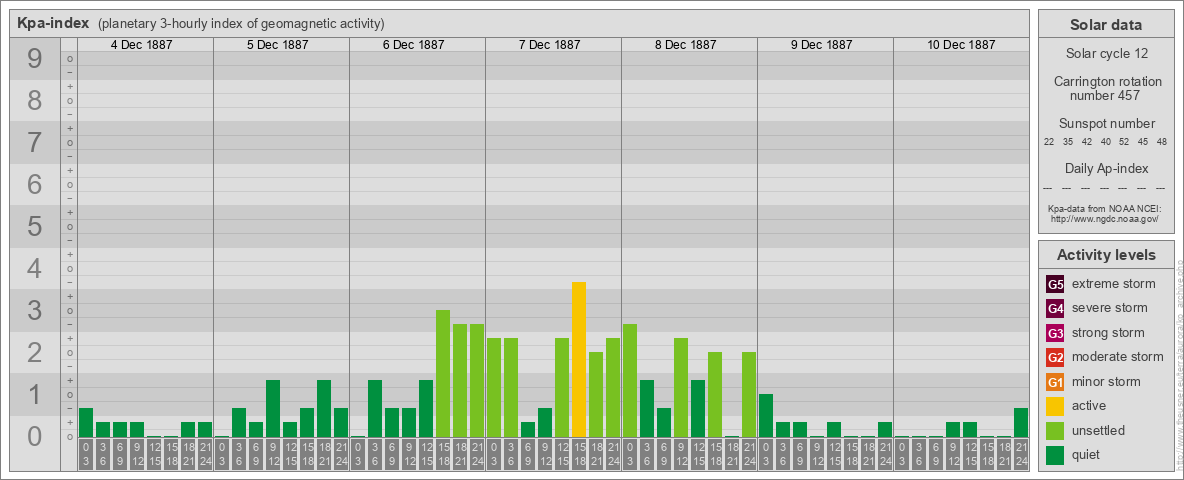Viewport: 1184px width, 480px height.
Task: Click sunspot value 45
Action: pos(1143,142)
